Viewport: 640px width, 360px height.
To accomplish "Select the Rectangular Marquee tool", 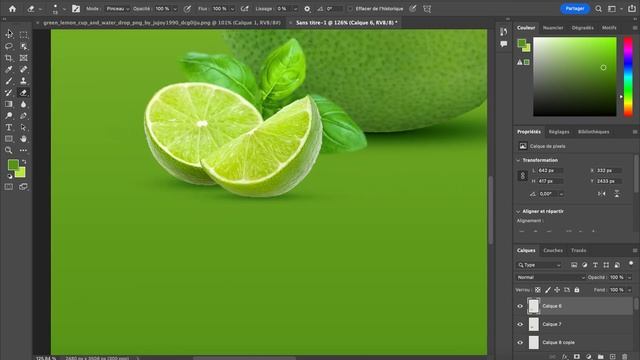I will (x=23, y=34).
